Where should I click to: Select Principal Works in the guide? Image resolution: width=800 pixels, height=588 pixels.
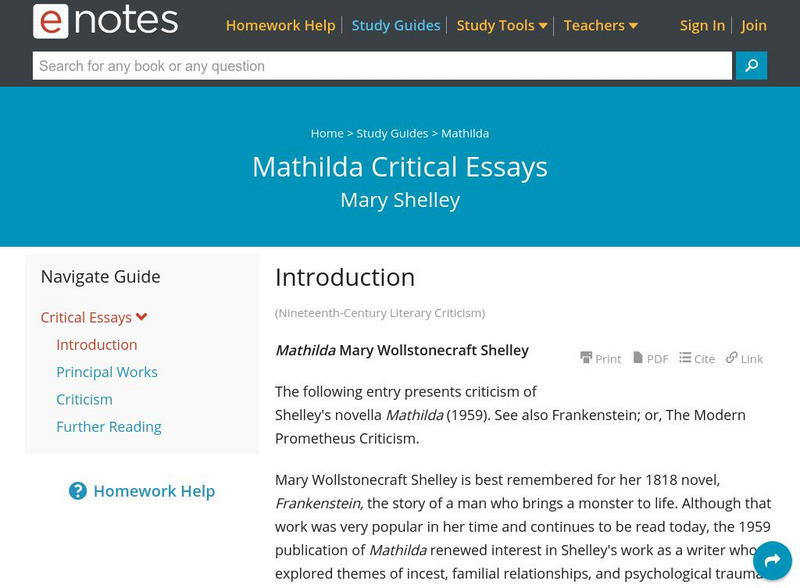click(107, 372)
